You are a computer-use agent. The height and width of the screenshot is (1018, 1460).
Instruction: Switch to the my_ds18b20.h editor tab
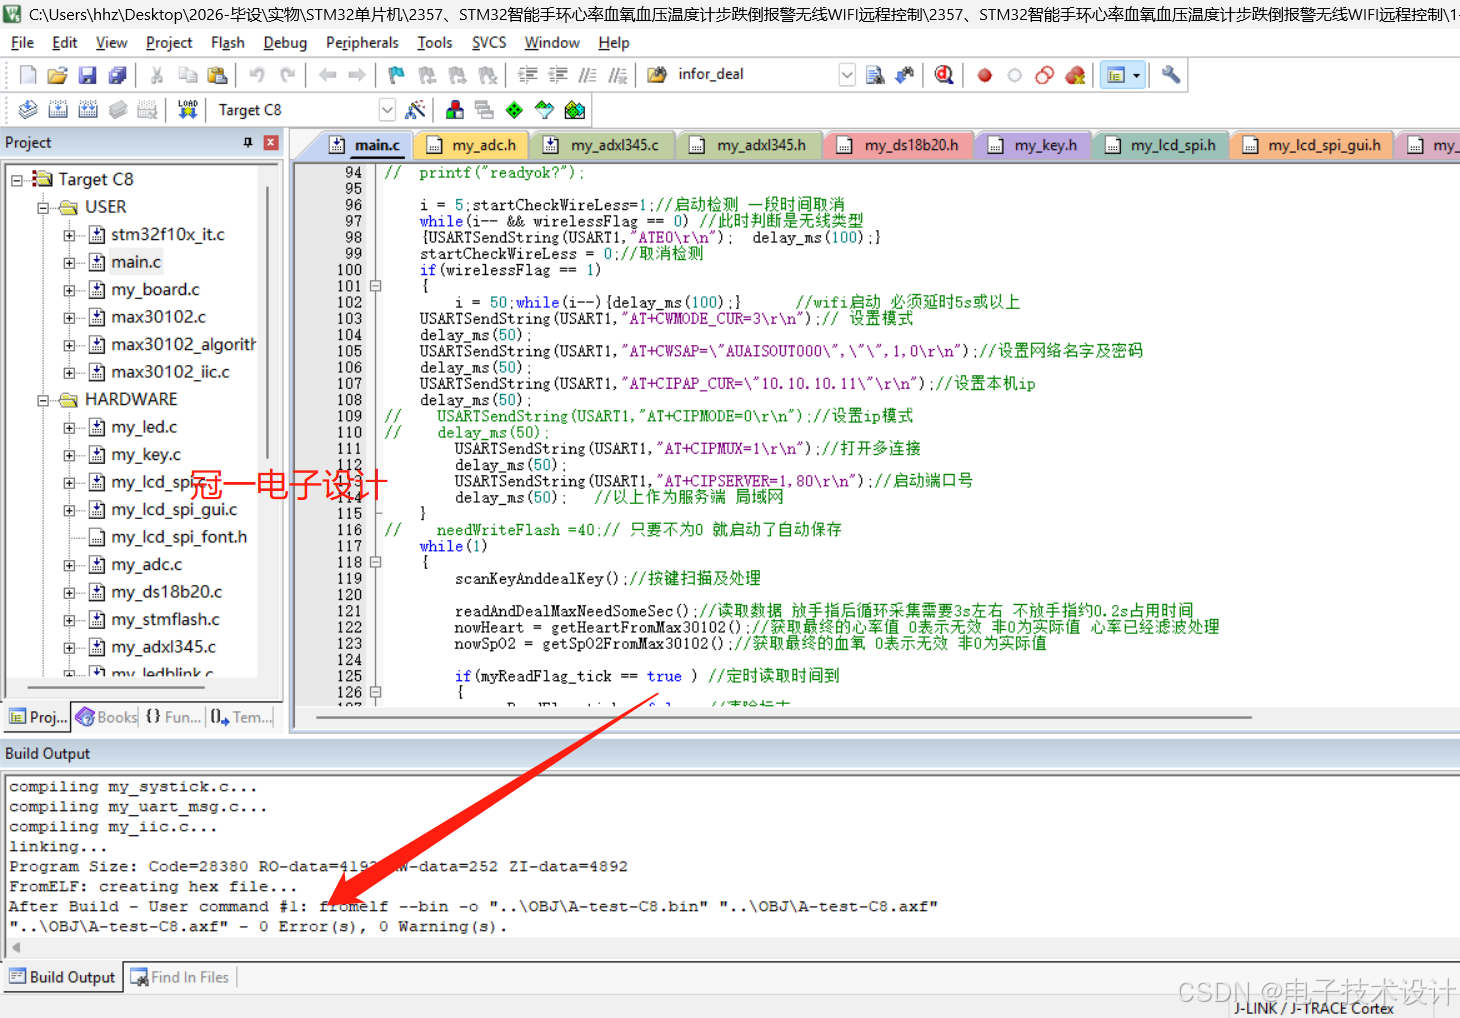(x=899, y=145)
